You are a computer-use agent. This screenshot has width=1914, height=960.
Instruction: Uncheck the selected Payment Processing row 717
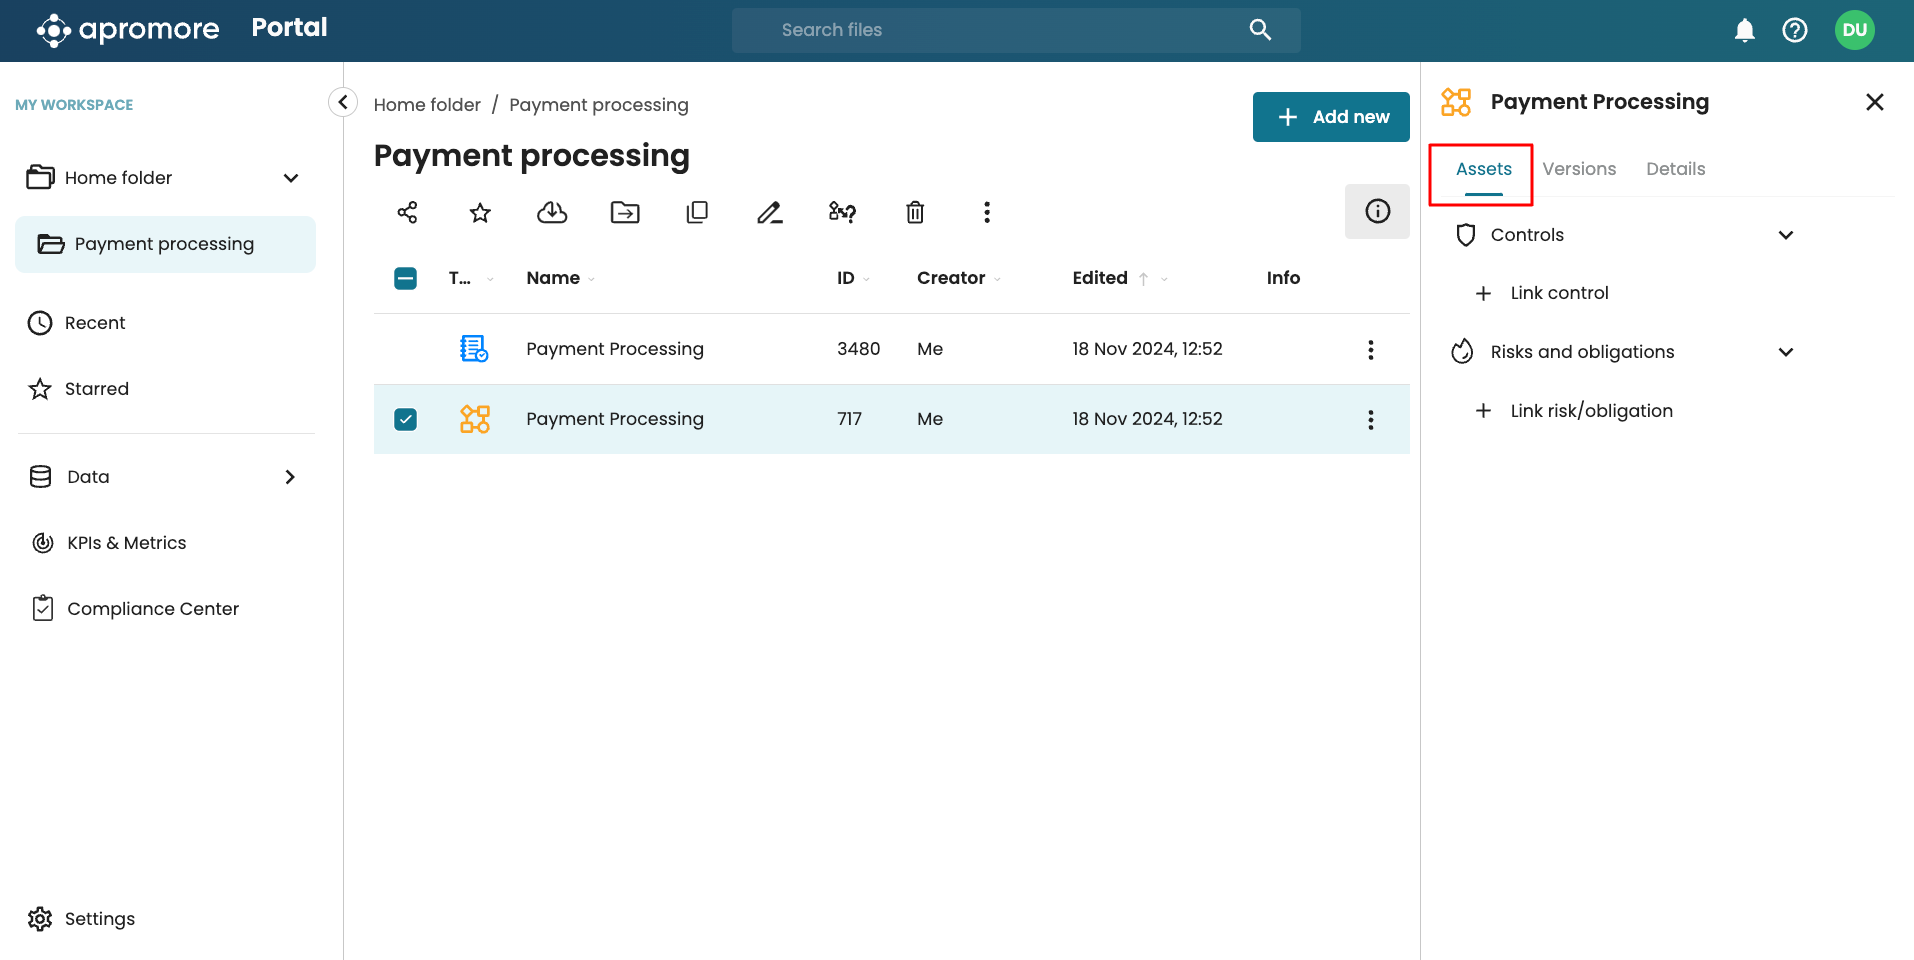[x=405, y=419]
